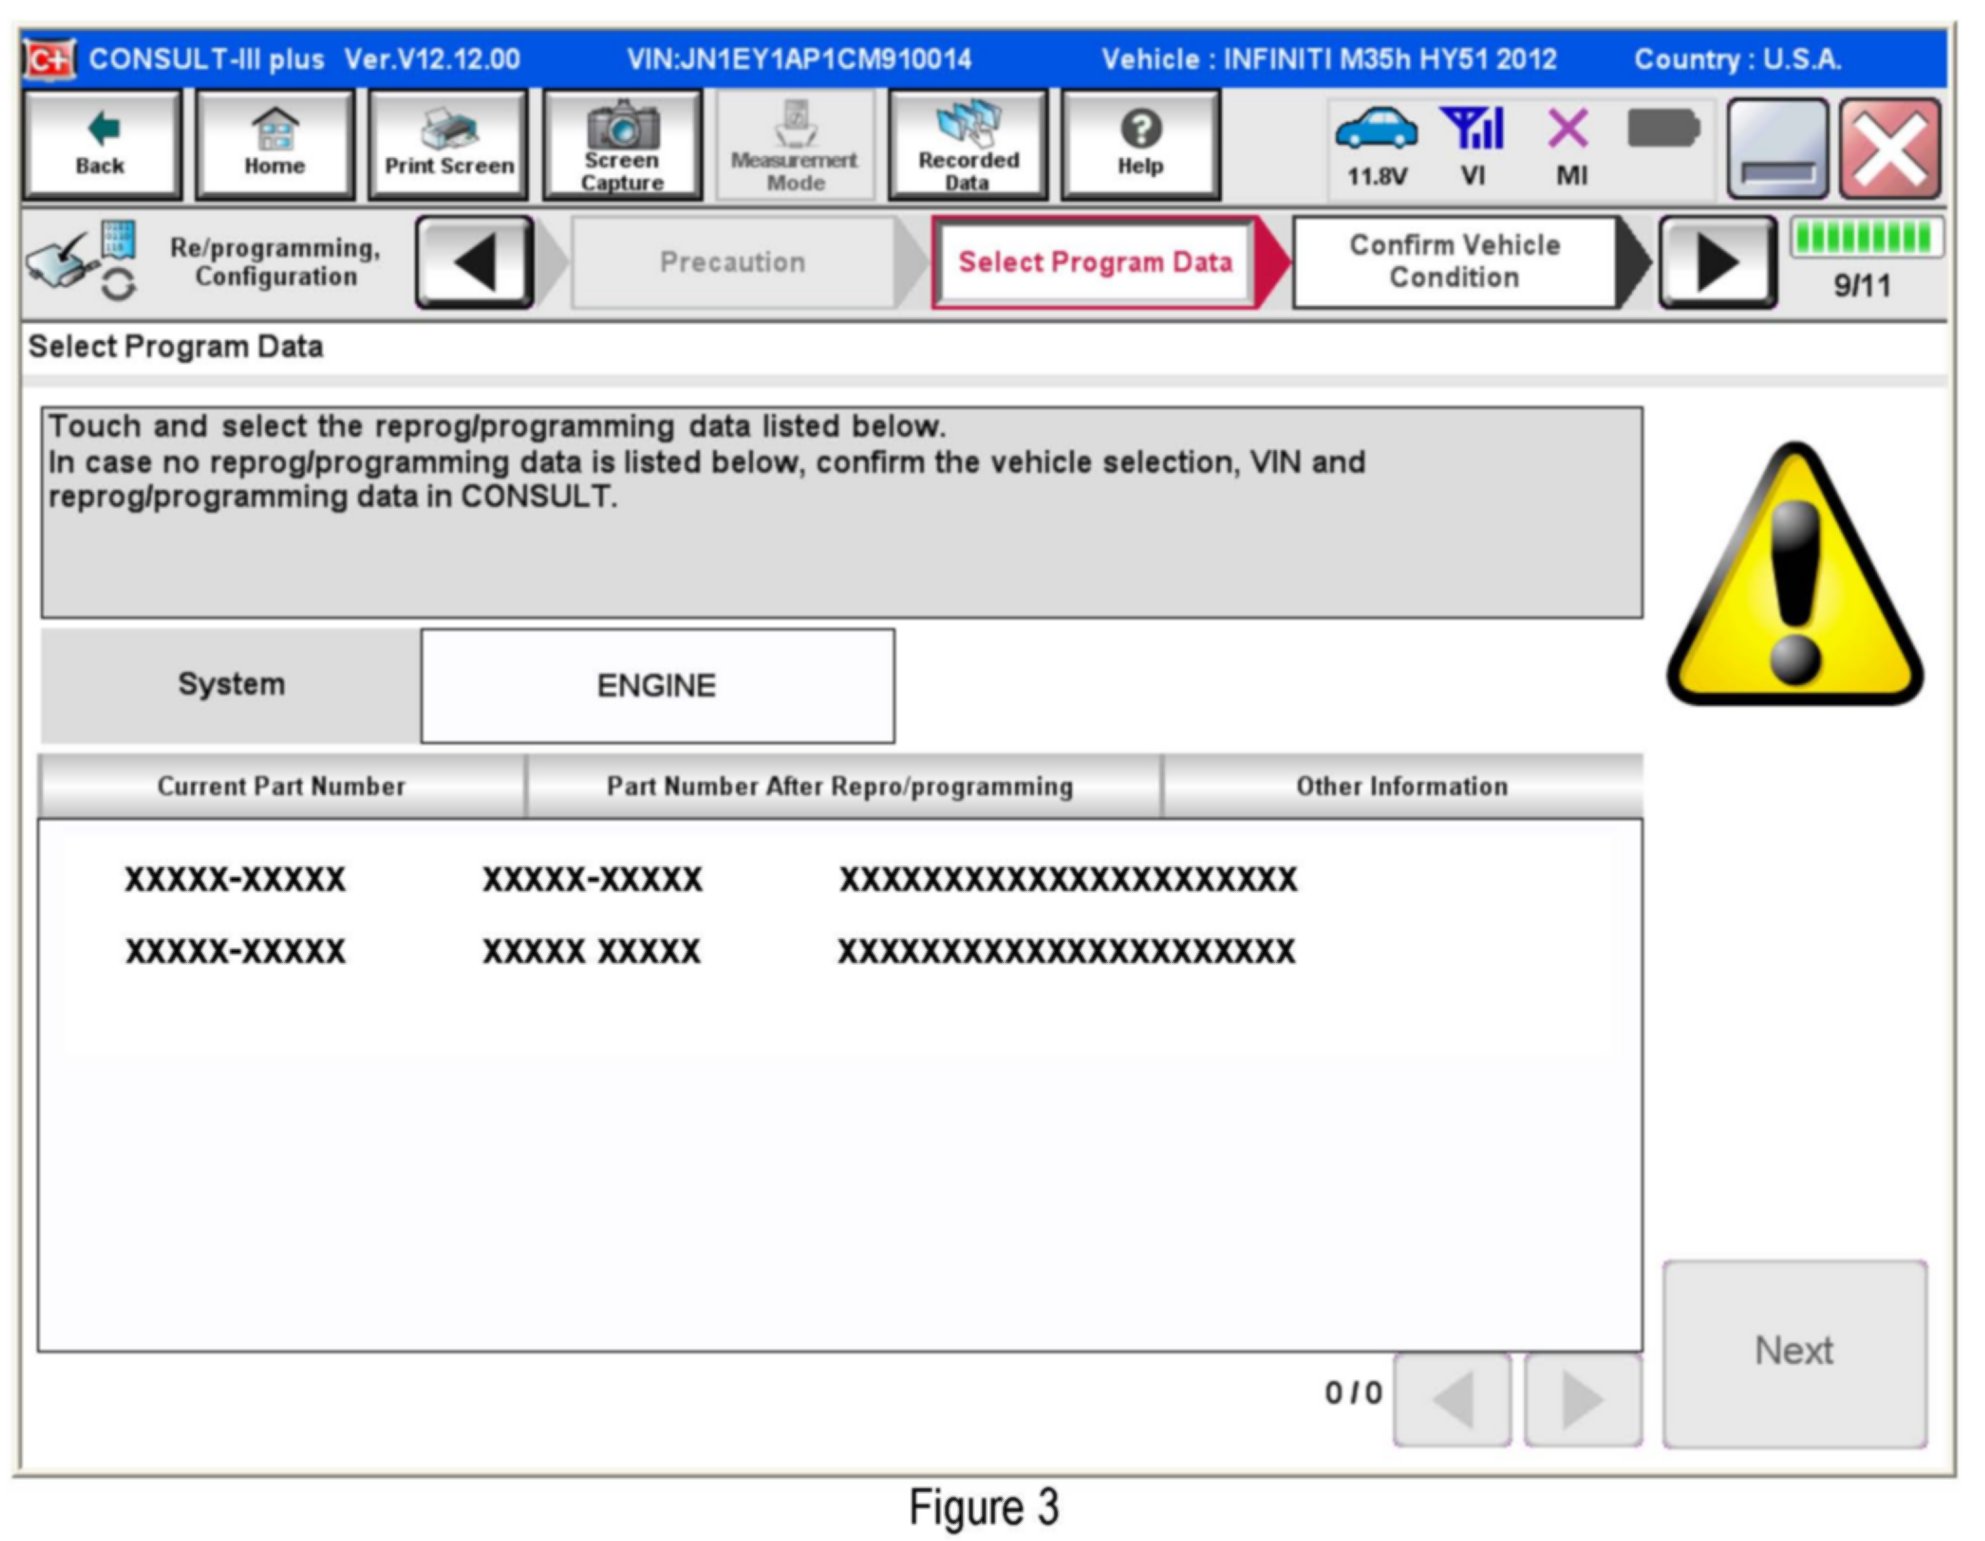Open Recorded Data
This screenshot has height=1541, width=1985.
tap(967, 144)
